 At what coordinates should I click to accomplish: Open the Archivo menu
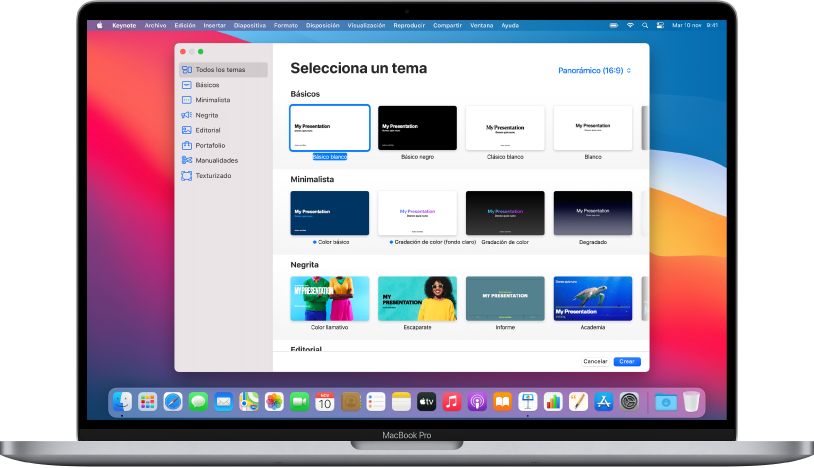click(x=155, y=25)
